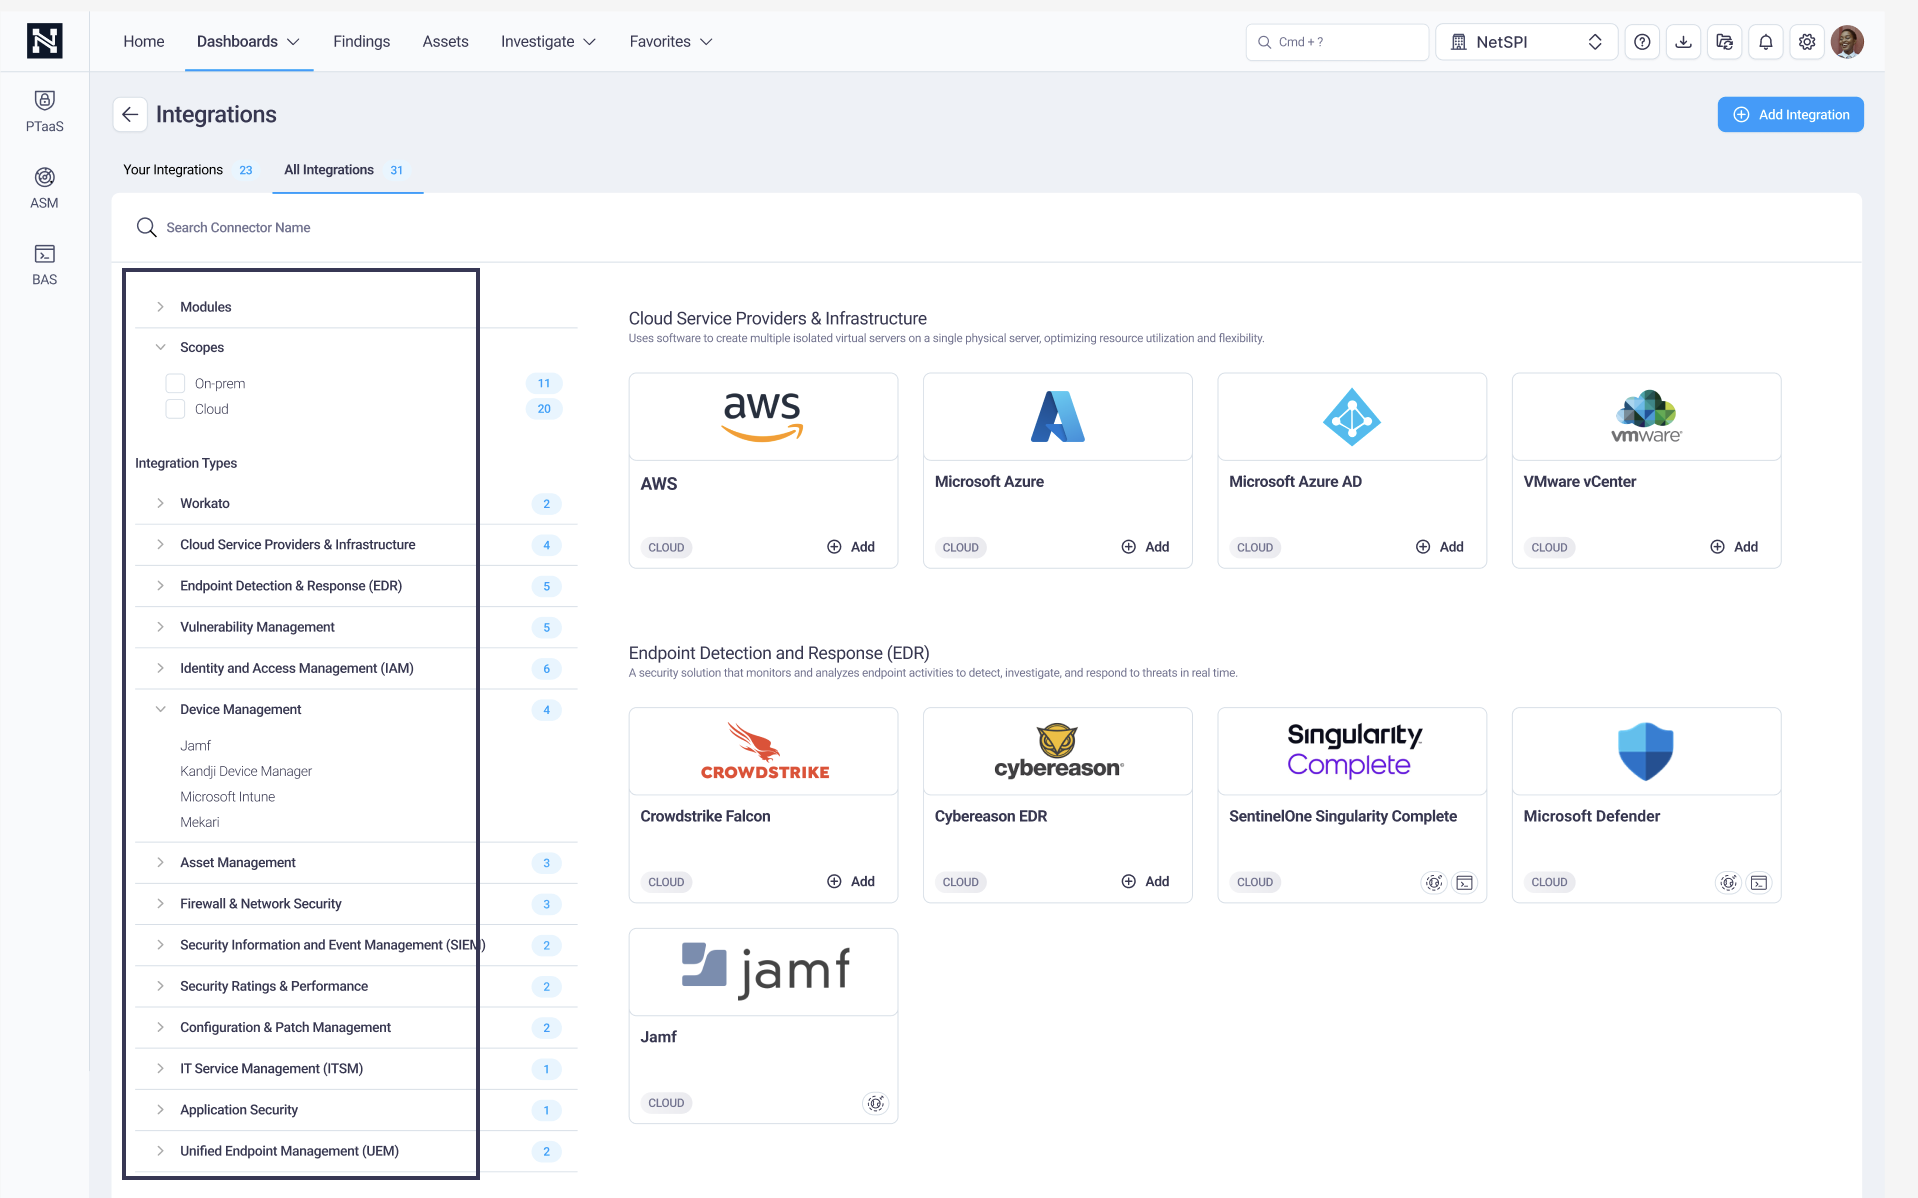Click the Microsoft Azure logo thumbnail
Screen dimensions: 1918x1198
(x=1057, y=417)
